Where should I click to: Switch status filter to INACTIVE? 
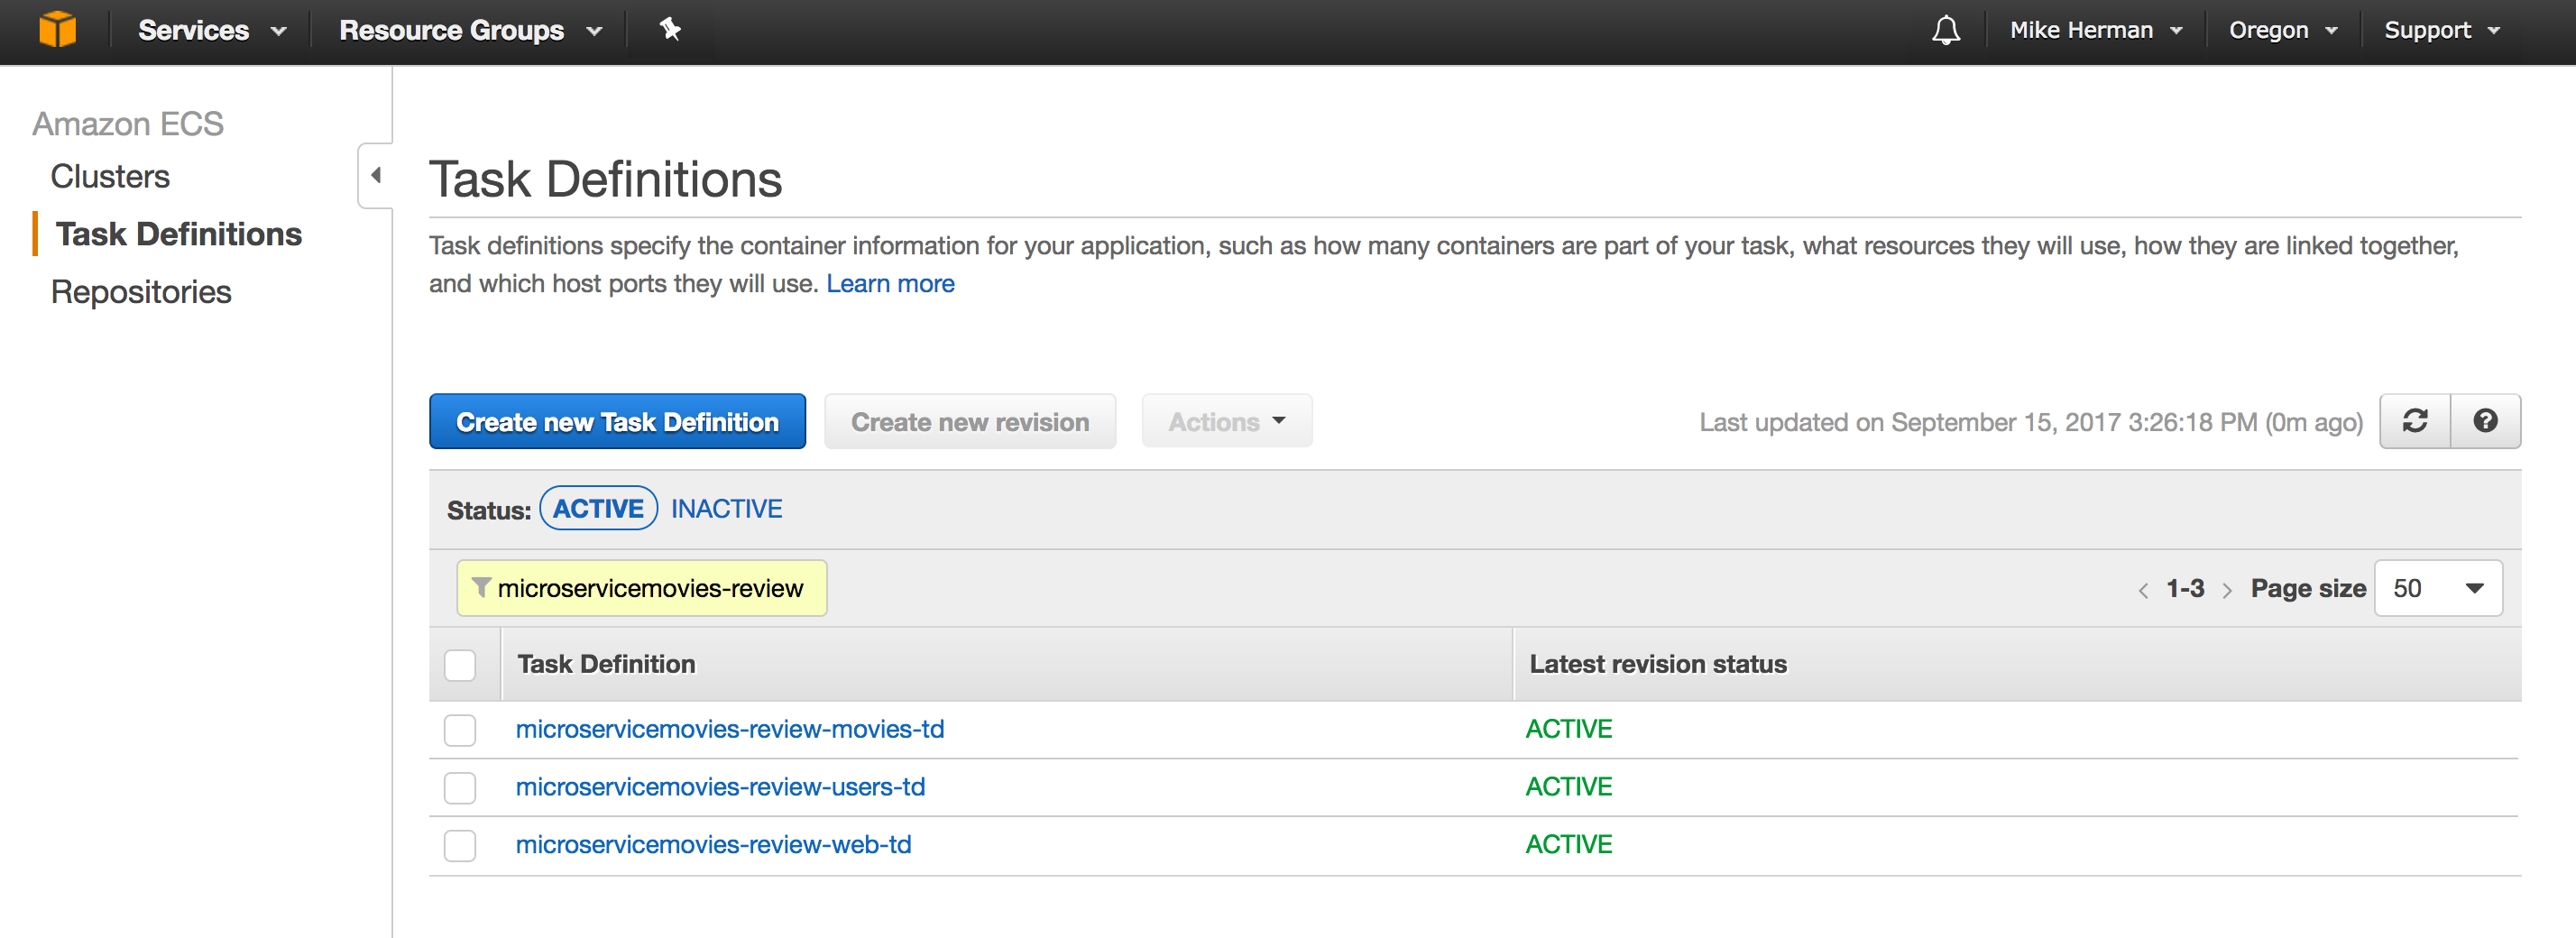727,508
